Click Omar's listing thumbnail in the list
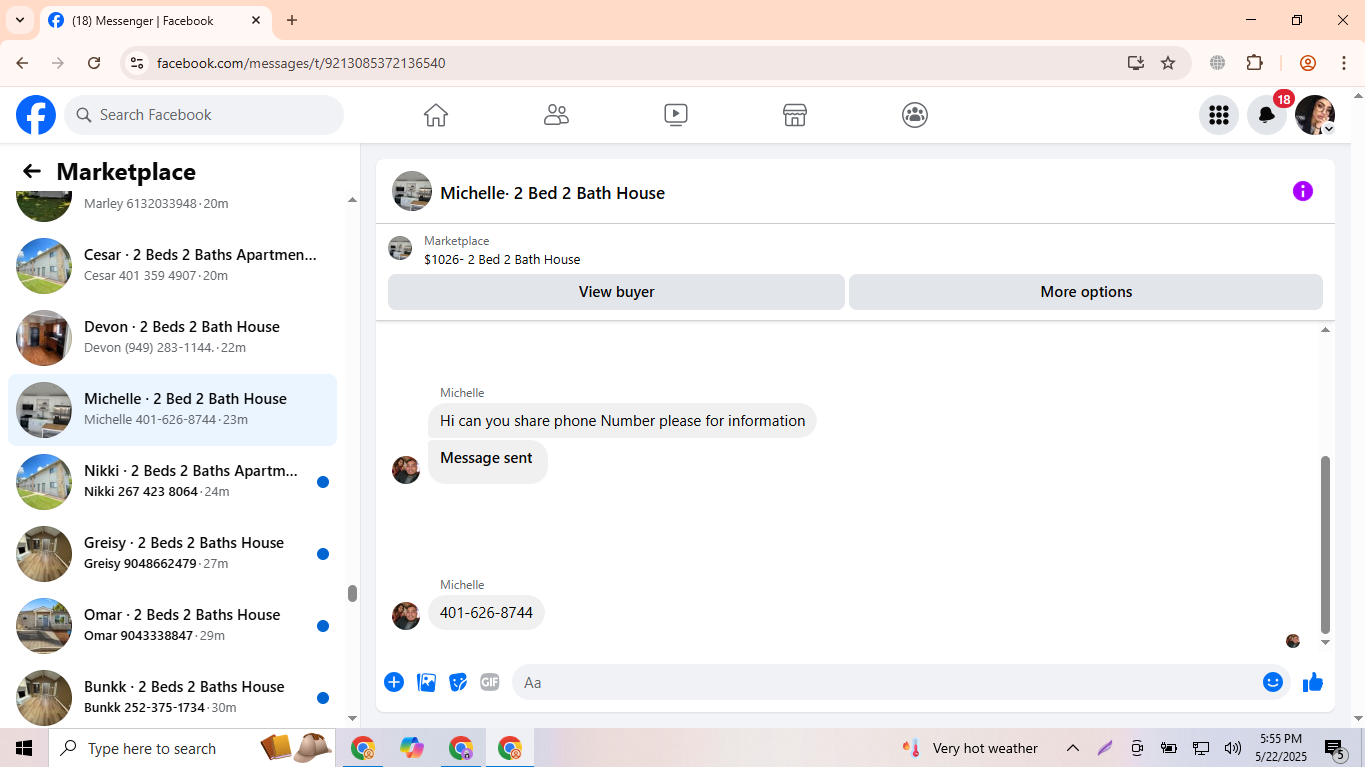 click(x=44, y=626)
